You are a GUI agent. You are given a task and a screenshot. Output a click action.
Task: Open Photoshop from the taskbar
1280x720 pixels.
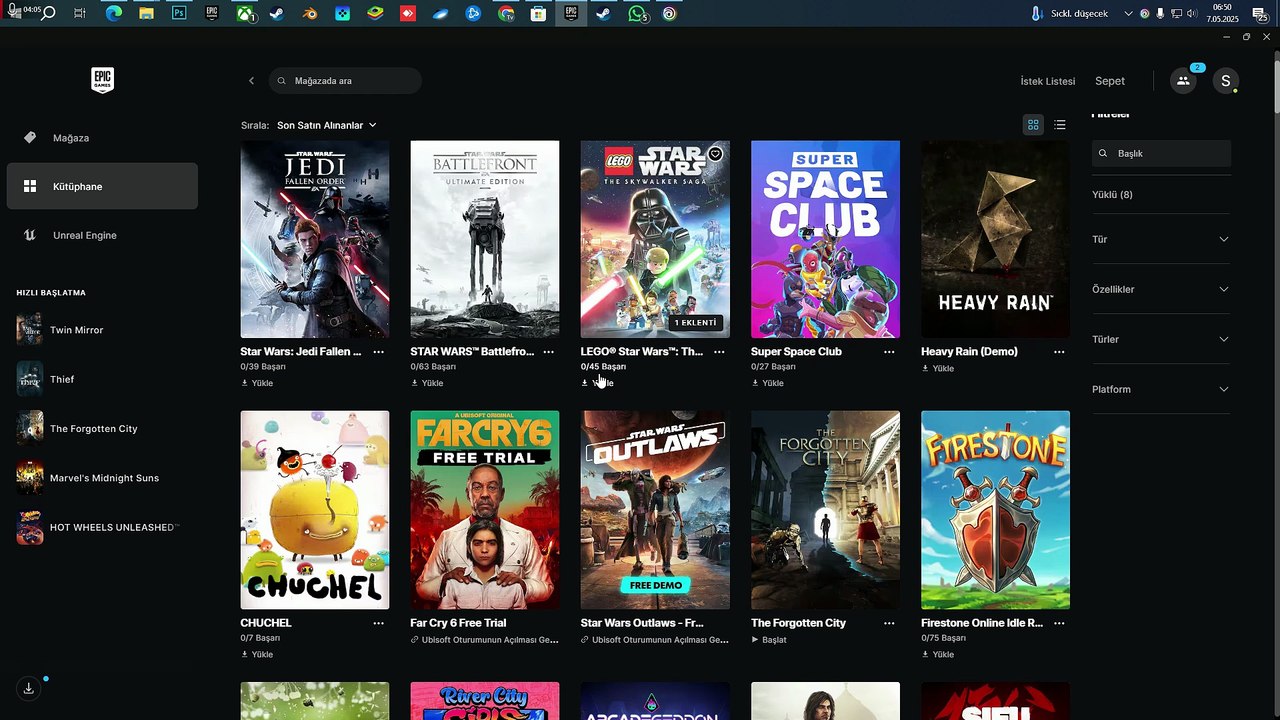179,14
